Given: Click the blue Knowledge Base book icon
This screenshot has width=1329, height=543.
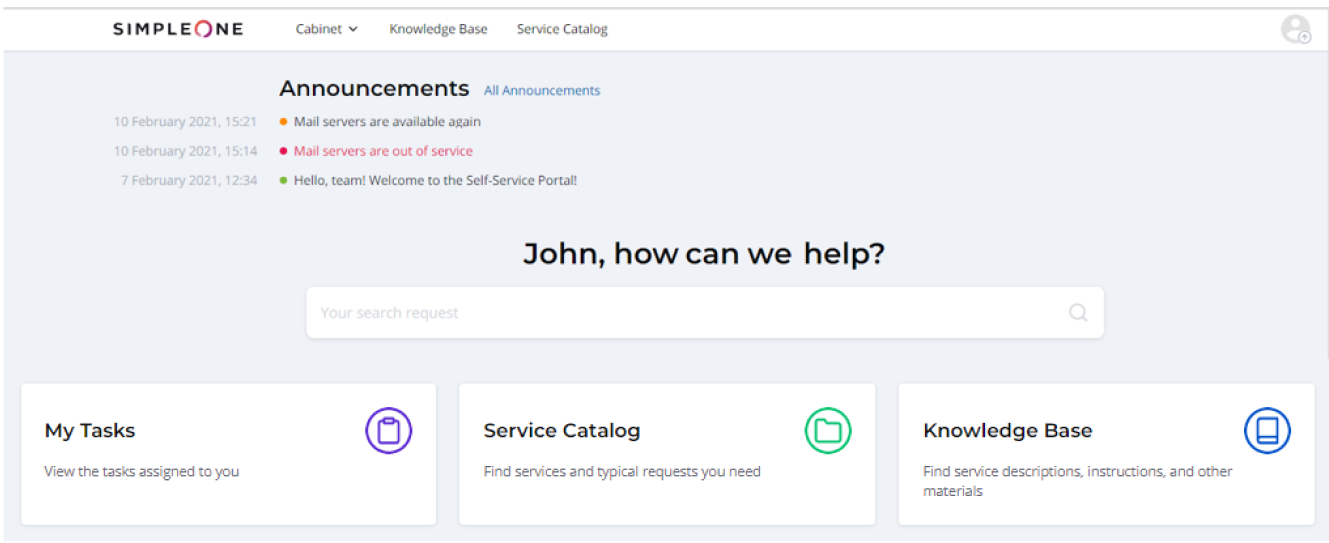Looking at the screenshot, I should pos(1267,431).
